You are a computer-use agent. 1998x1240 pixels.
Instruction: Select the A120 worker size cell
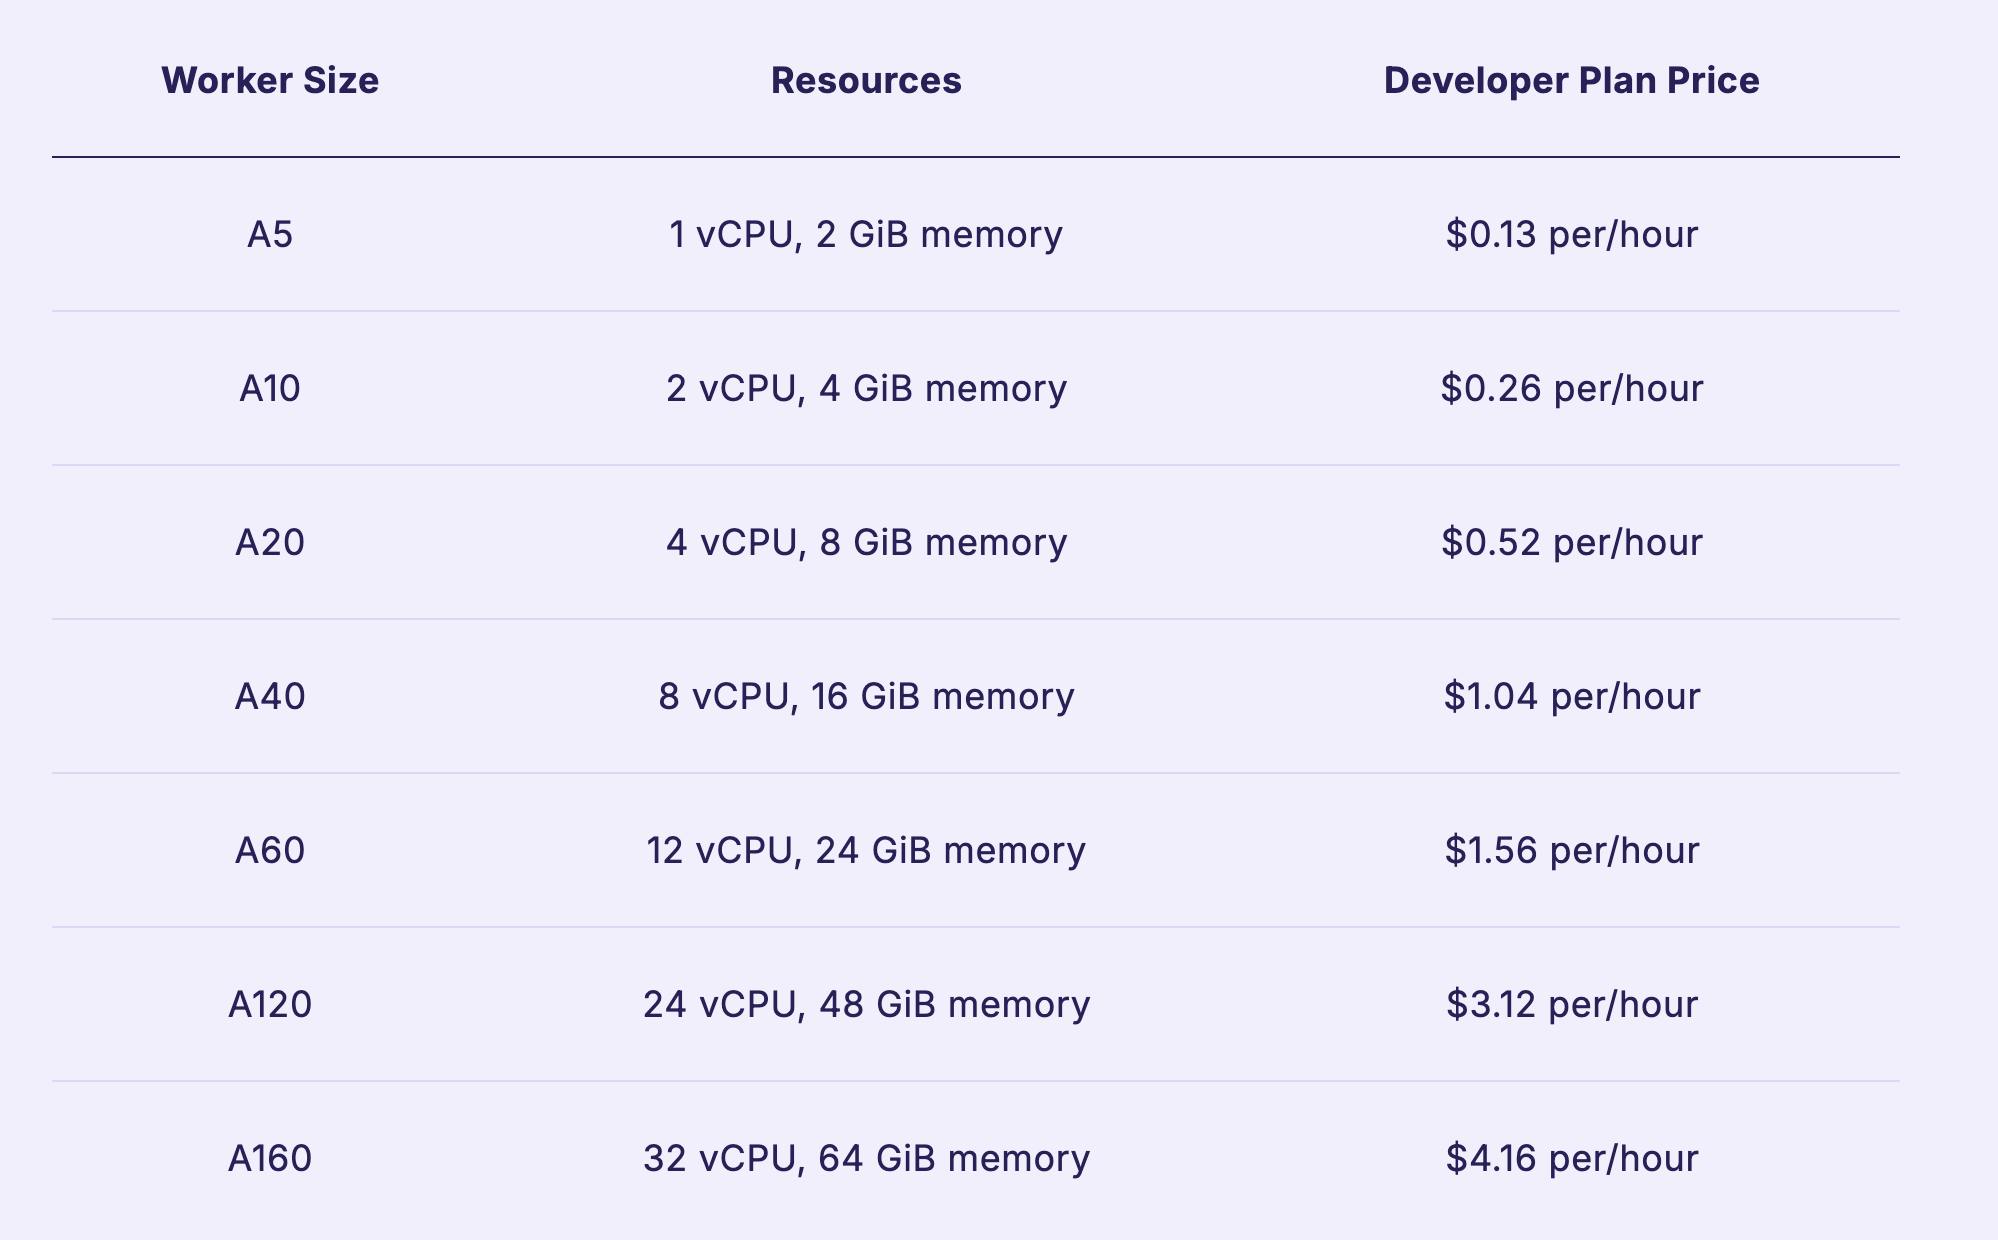click(x=270, y=1005)
